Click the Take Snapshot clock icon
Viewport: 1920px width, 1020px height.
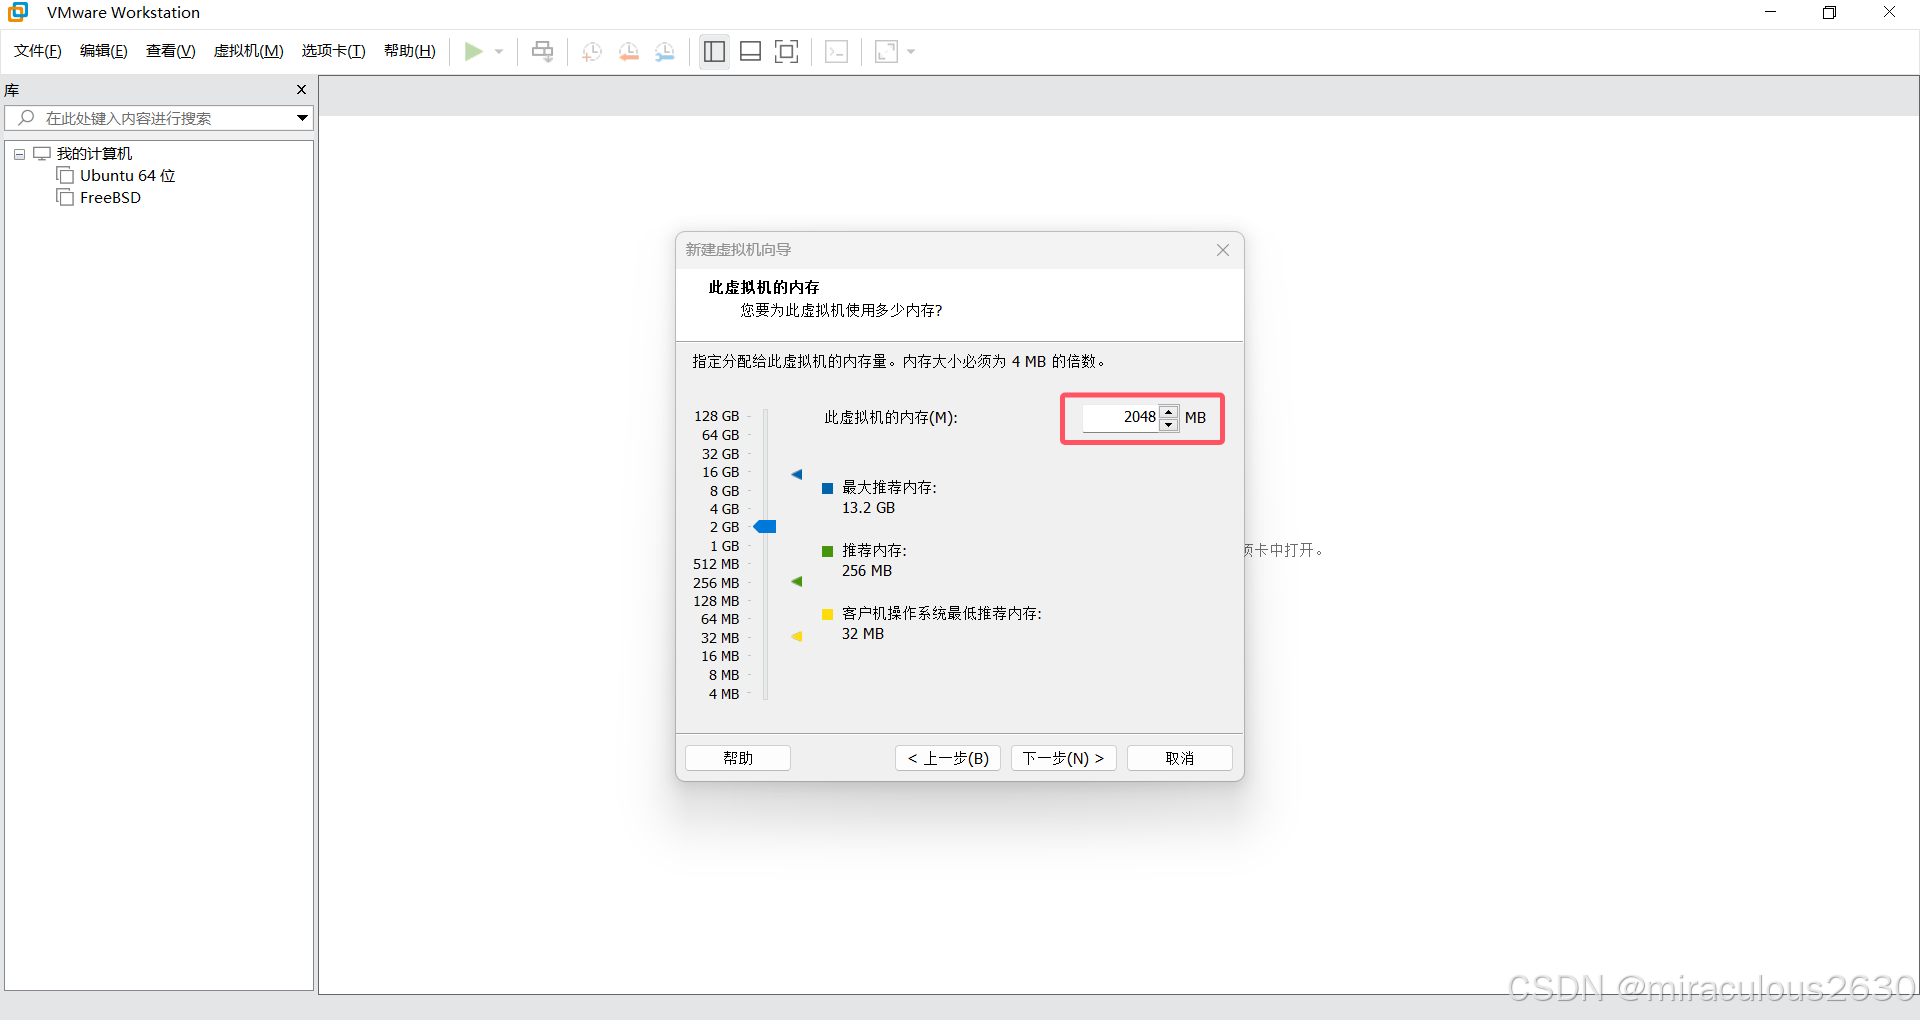[592, 51]
